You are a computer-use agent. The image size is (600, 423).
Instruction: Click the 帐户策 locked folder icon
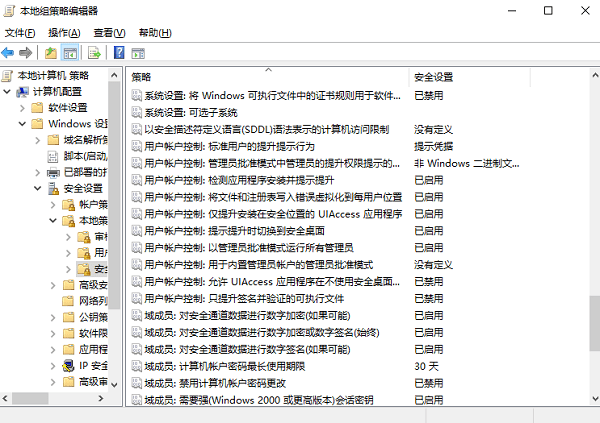click(x=68, y=205)
